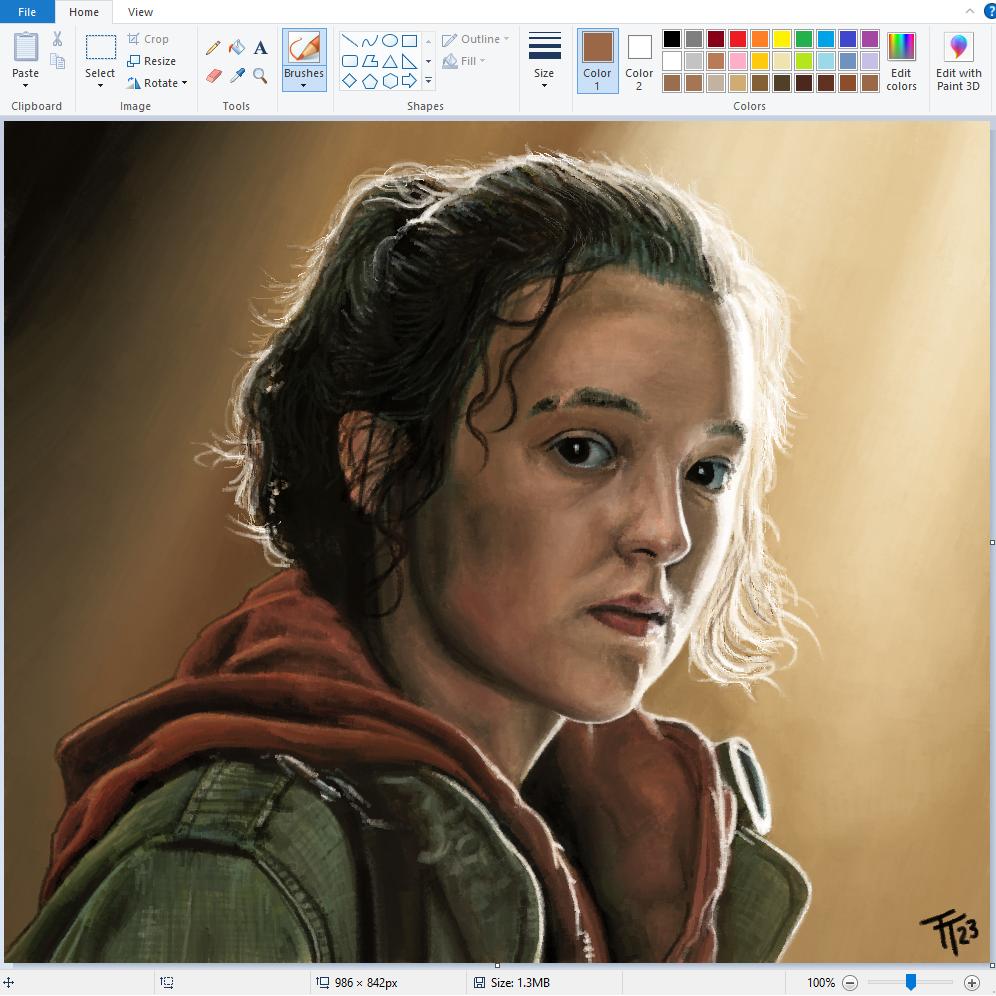The width and height of the screenshot is (996, 996).
Task: Switch to the View tab
Action: point(140,12)
